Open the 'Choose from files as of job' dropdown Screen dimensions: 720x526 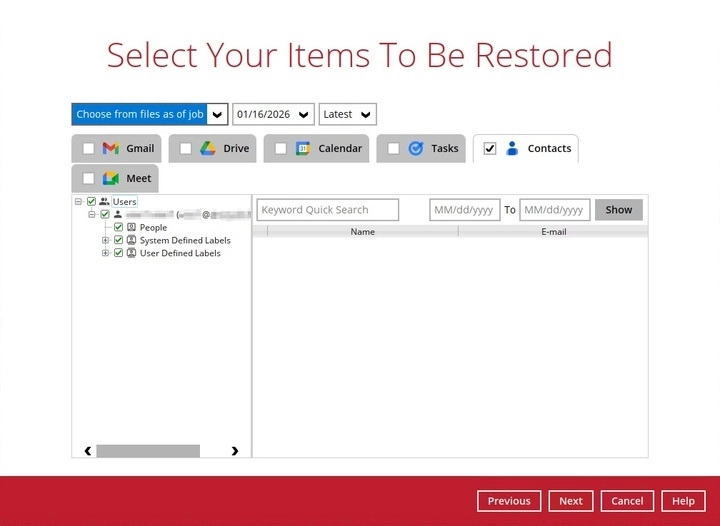[217, 114]
